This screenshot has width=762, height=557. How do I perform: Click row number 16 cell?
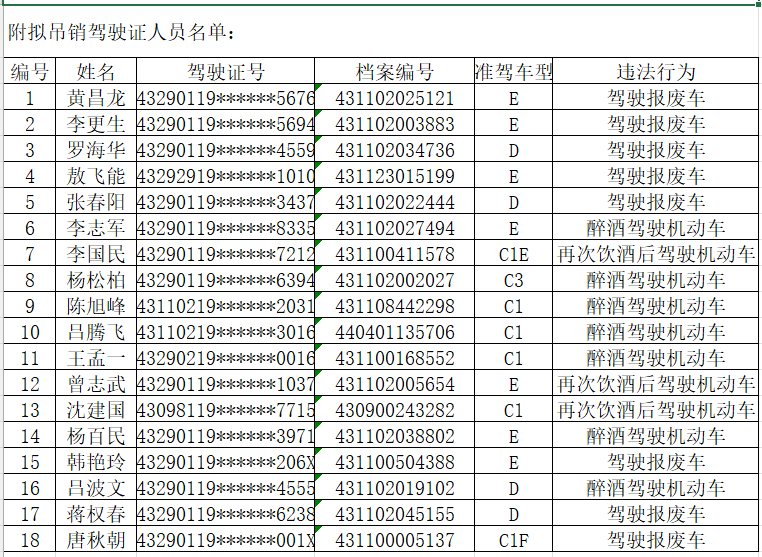pos(30,488)
